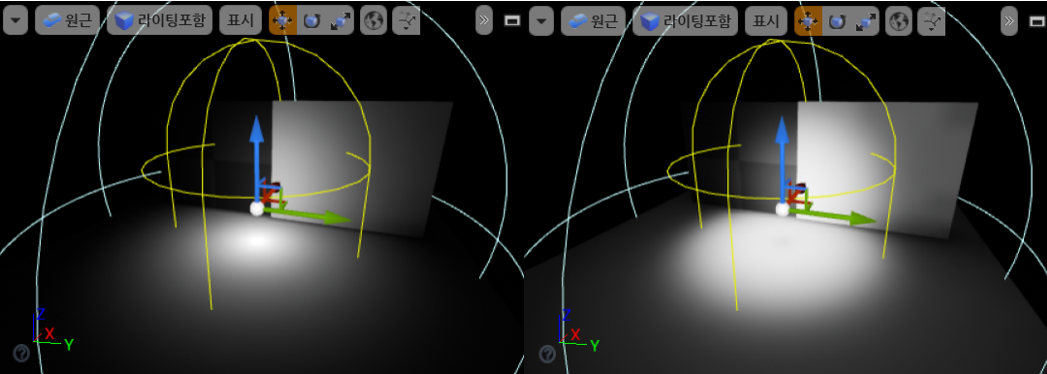Viewport: 1047px width, 374px height.
Task: Toggle world coordinate globe in right viewport
Action: pos(899,21)
